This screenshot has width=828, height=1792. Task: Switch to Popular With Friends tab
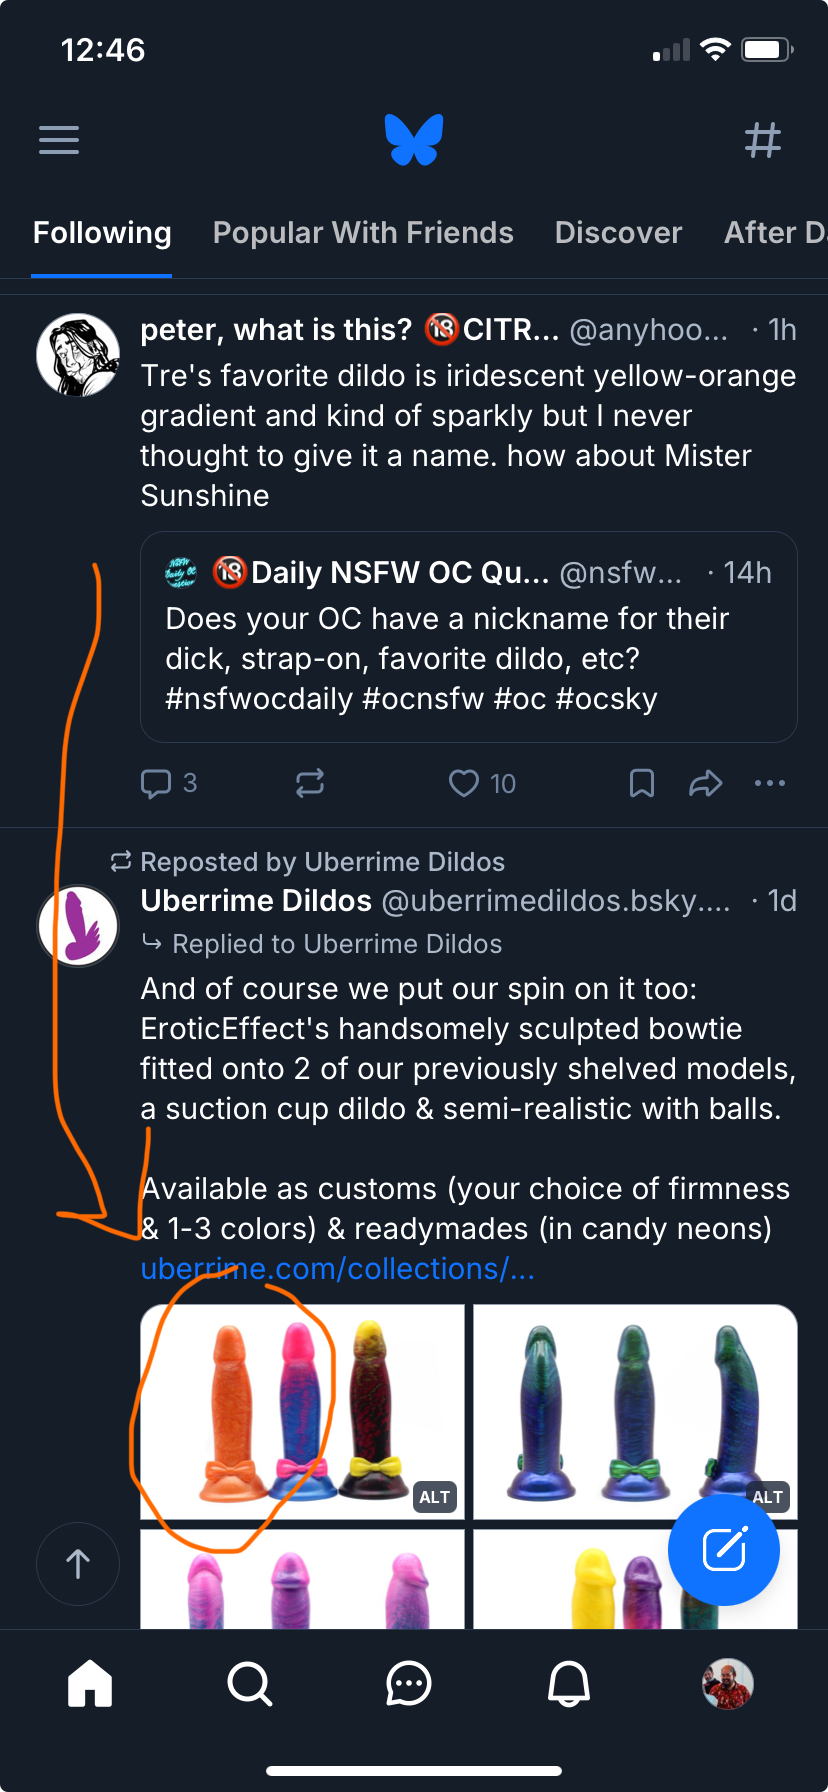(363, 233)
